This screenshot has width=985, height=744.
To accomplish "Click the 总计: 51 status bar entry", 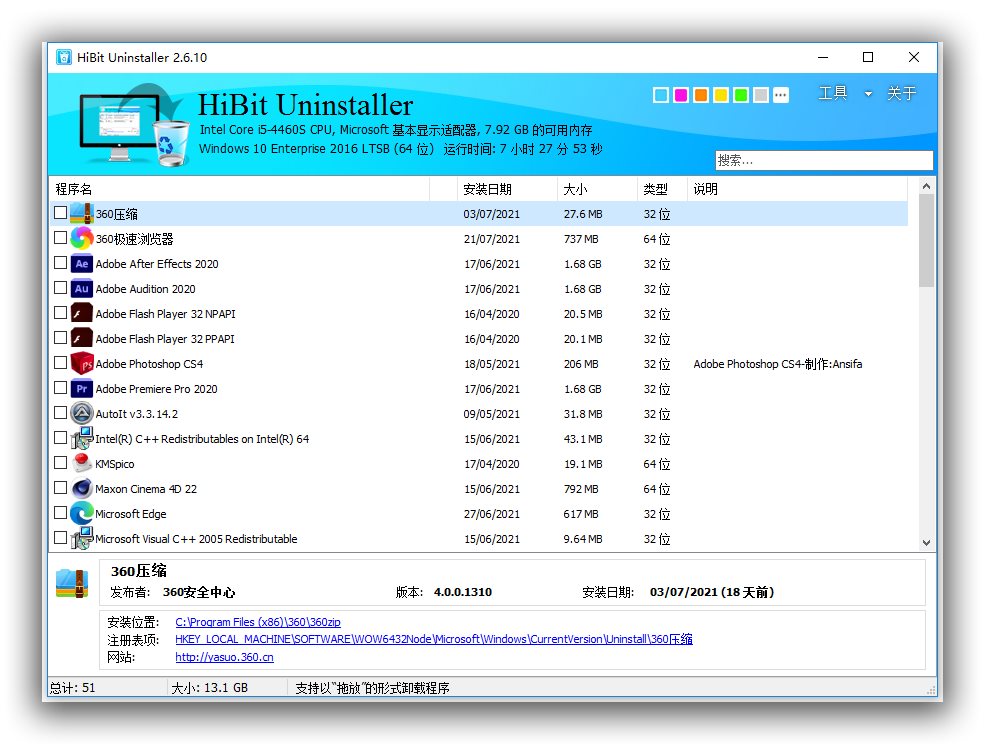I will (73, 687).
